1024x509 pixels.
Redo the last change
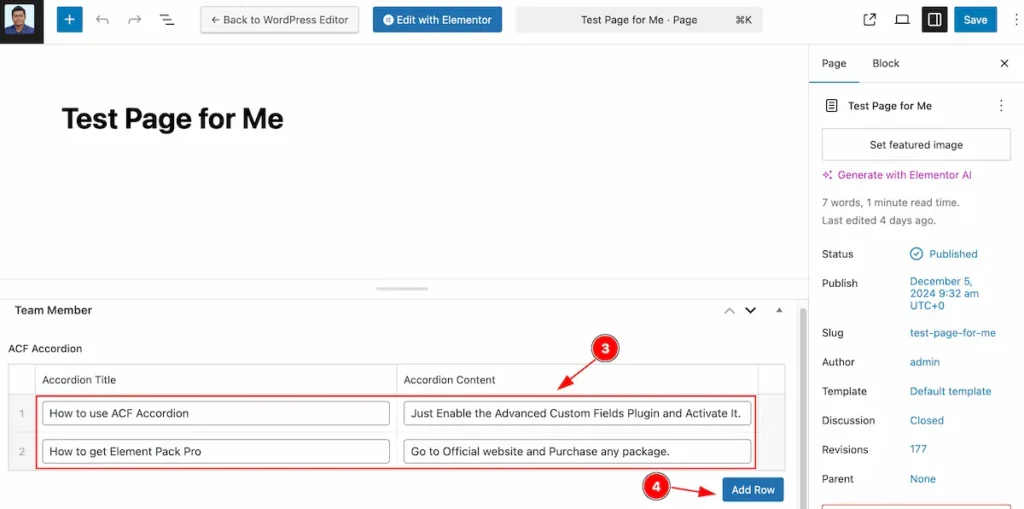(x=135, y=20)
